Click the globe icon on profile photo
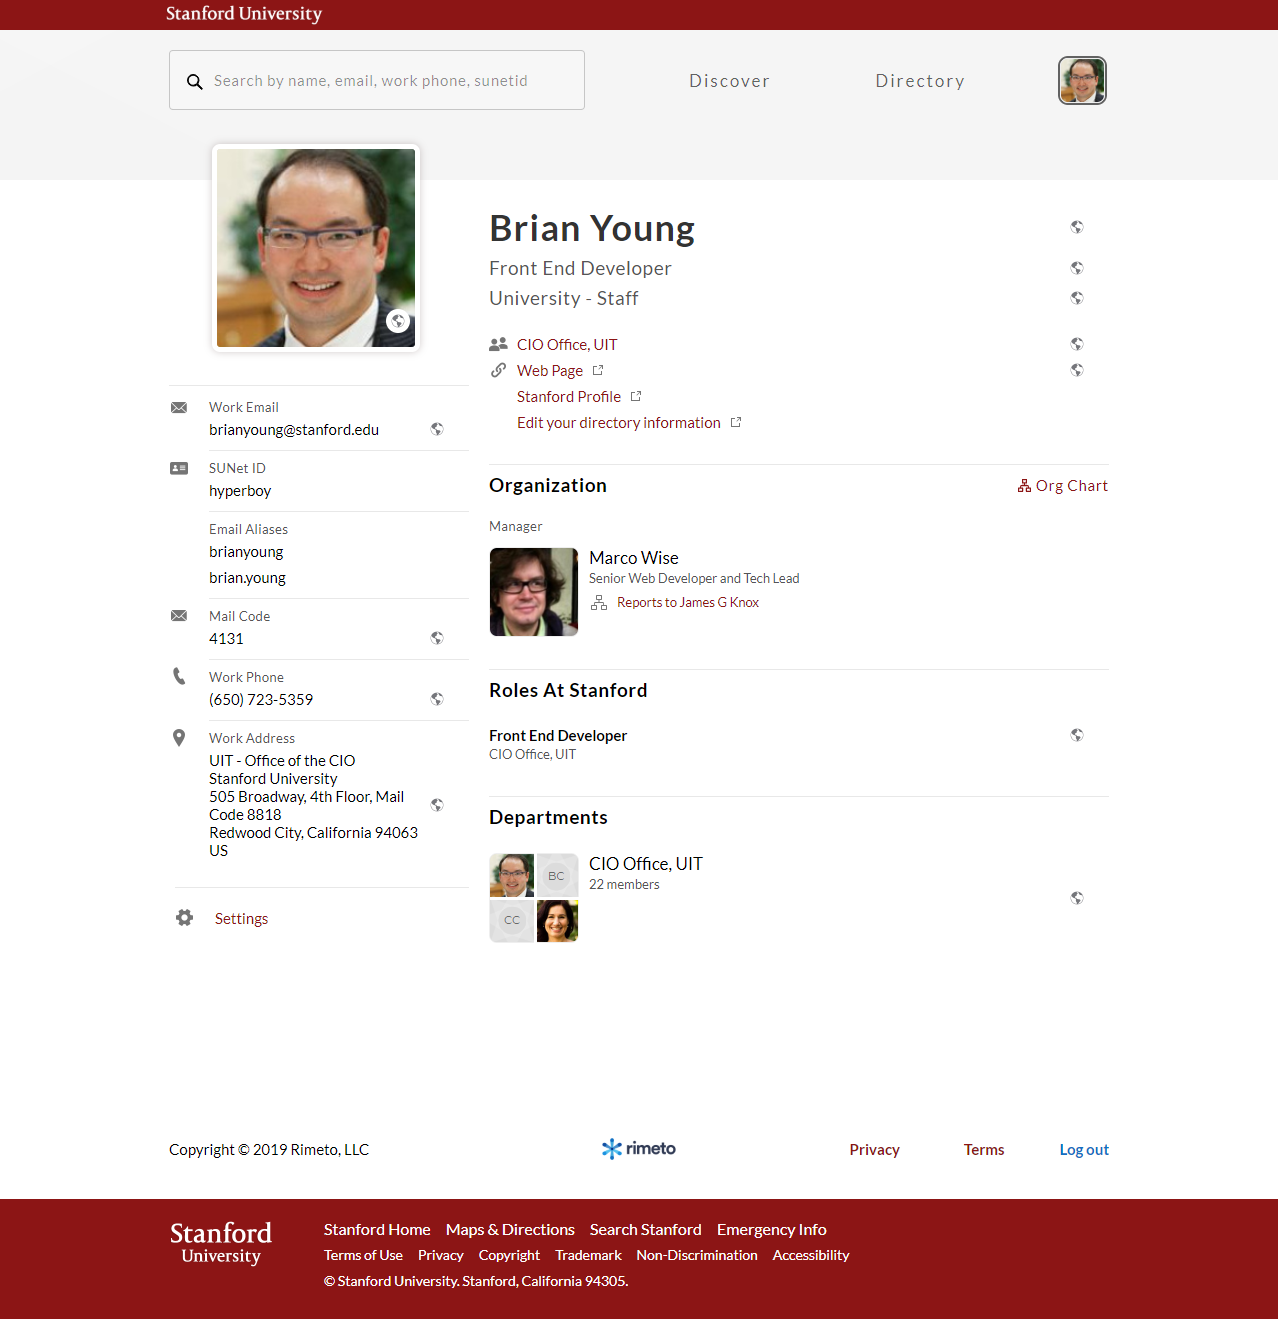The width and height of the screenshot is (1278, 1319). pyautogui.click(x=398, y=321)
